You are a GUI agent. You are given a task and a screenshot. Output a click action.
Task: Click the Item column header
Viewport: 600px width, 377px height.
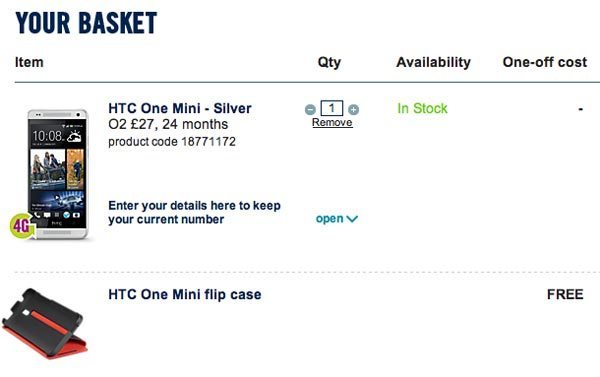(x=29, y=62)
